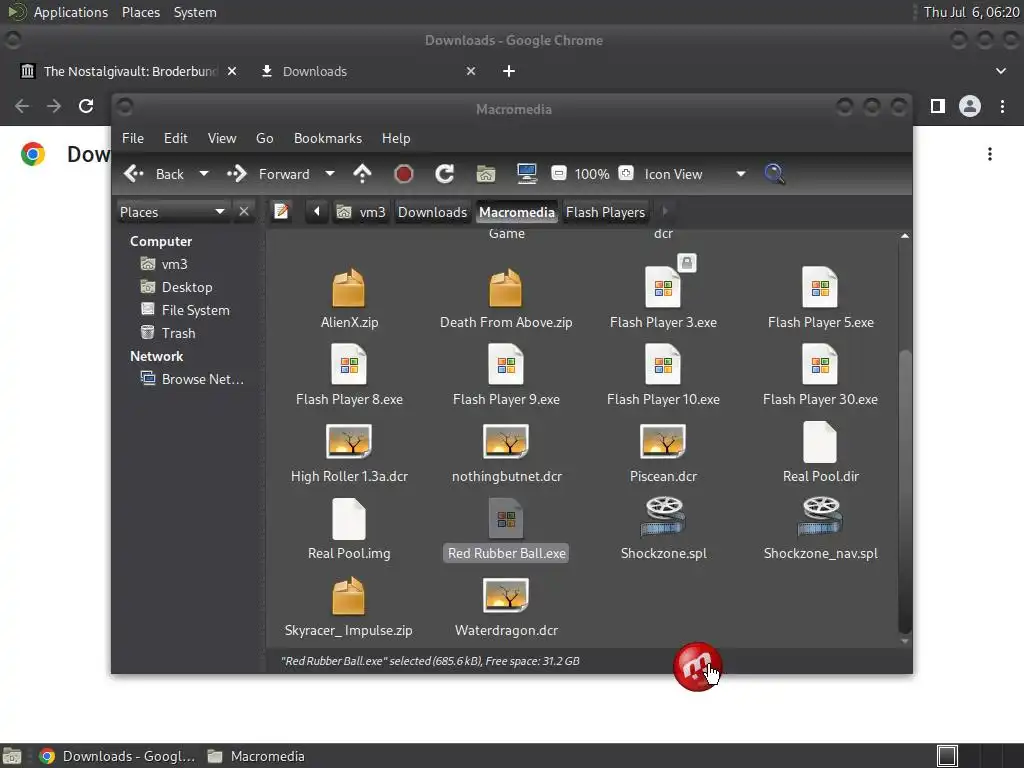Click Macromedia path bar button
Viewport: 1024px width, 768px height.
[x=517, y=212]
